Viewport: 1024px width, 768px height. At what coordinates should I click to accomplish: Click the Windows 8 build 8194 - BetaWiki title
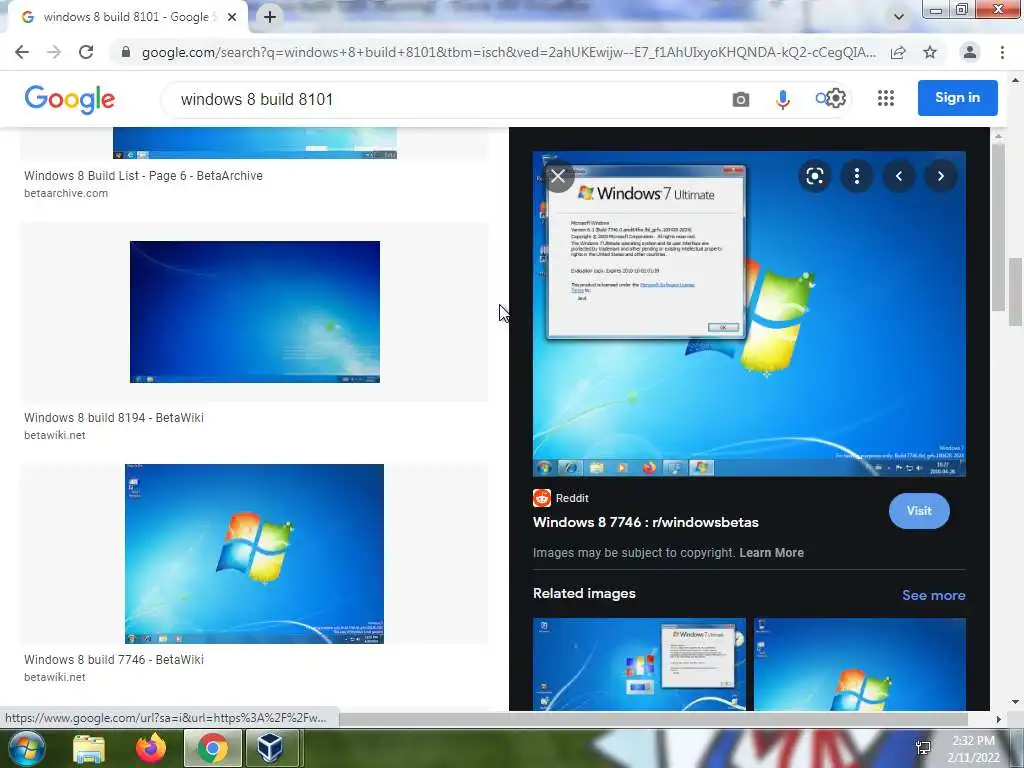click(x=114, y=418)
